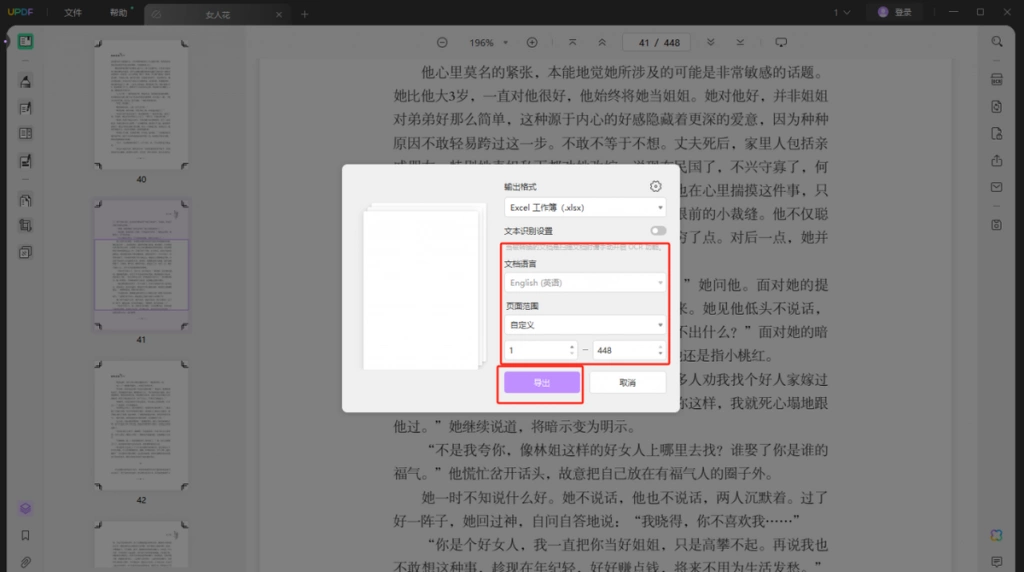Click the purple 导出 export button
The width and height of the screenshot is (1024, 572).
(541, 383)
